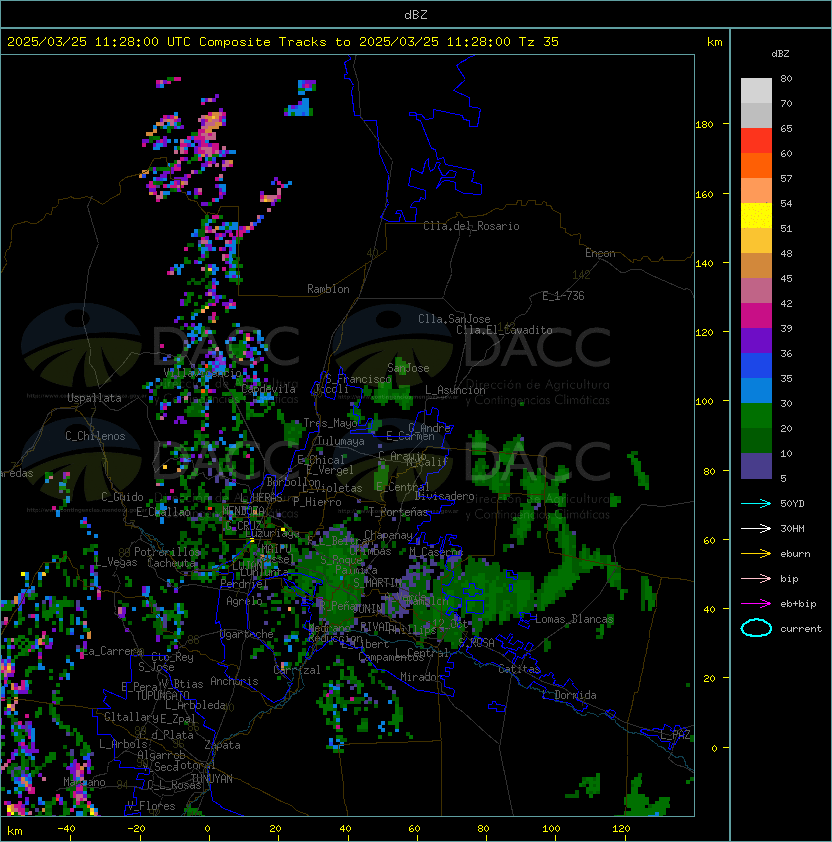The width and height of the screenshot is (832, 842).
Task: Click the 80 dBZ white color swatch
Action: (756, 91)
